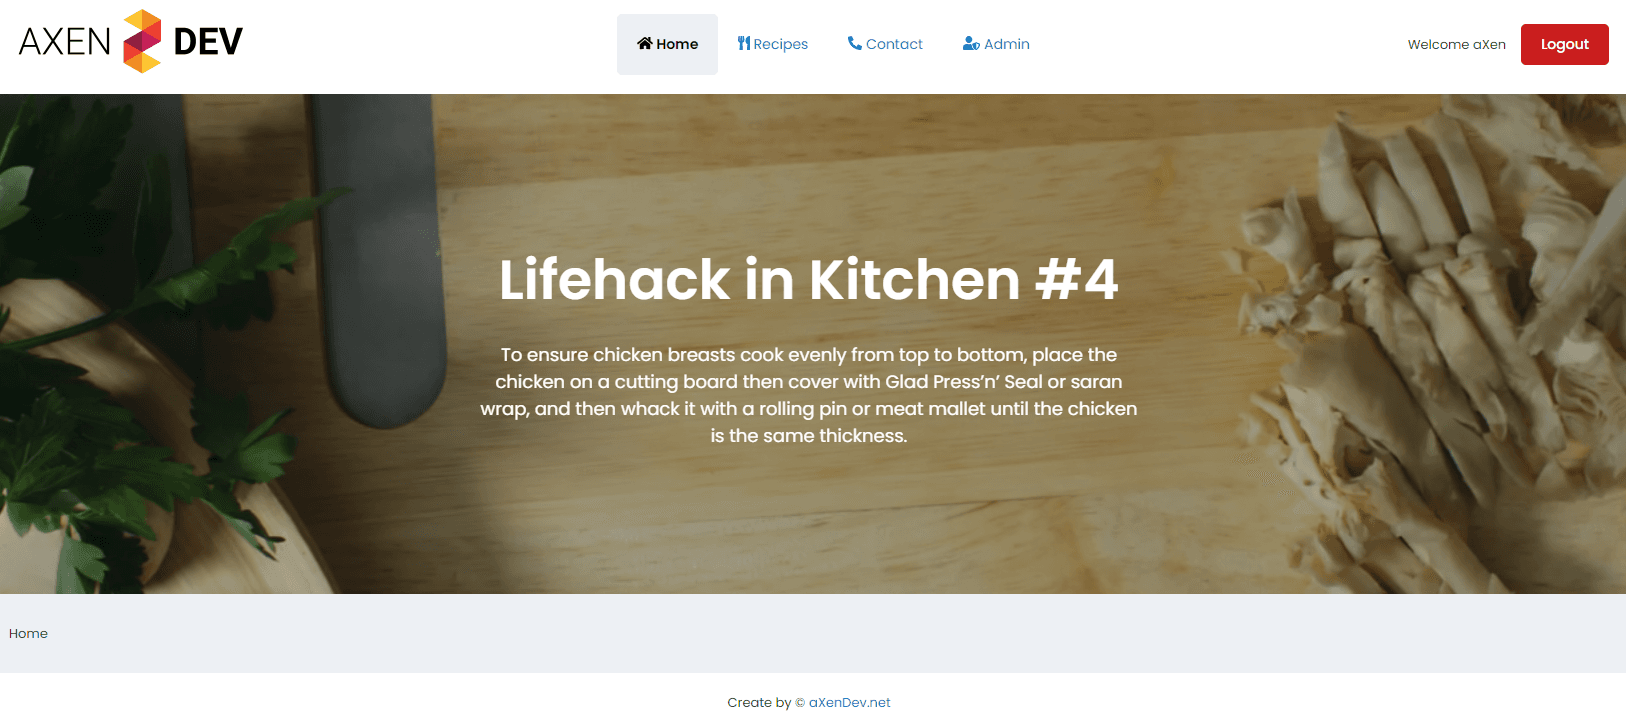Click the colorful hexagon logo icon

[142, 41]
